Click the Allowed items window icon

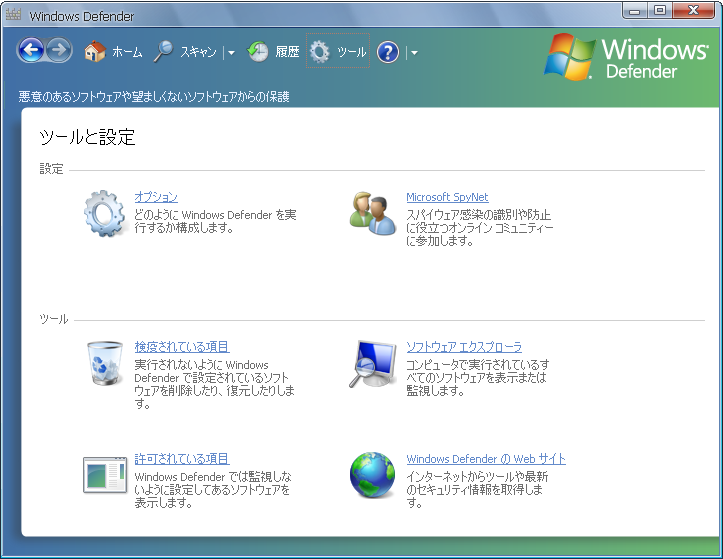click(x=104, y=475)
